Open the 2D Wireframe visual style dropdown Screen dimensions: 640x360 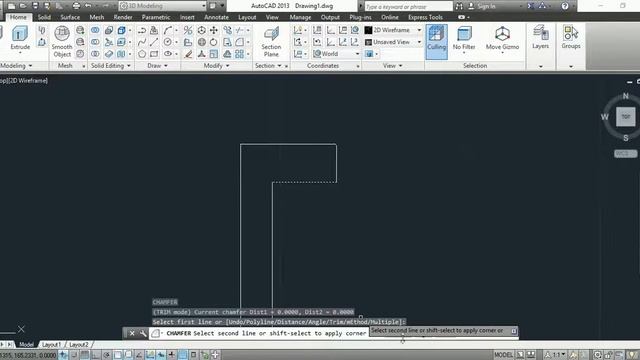pos(393,30)
